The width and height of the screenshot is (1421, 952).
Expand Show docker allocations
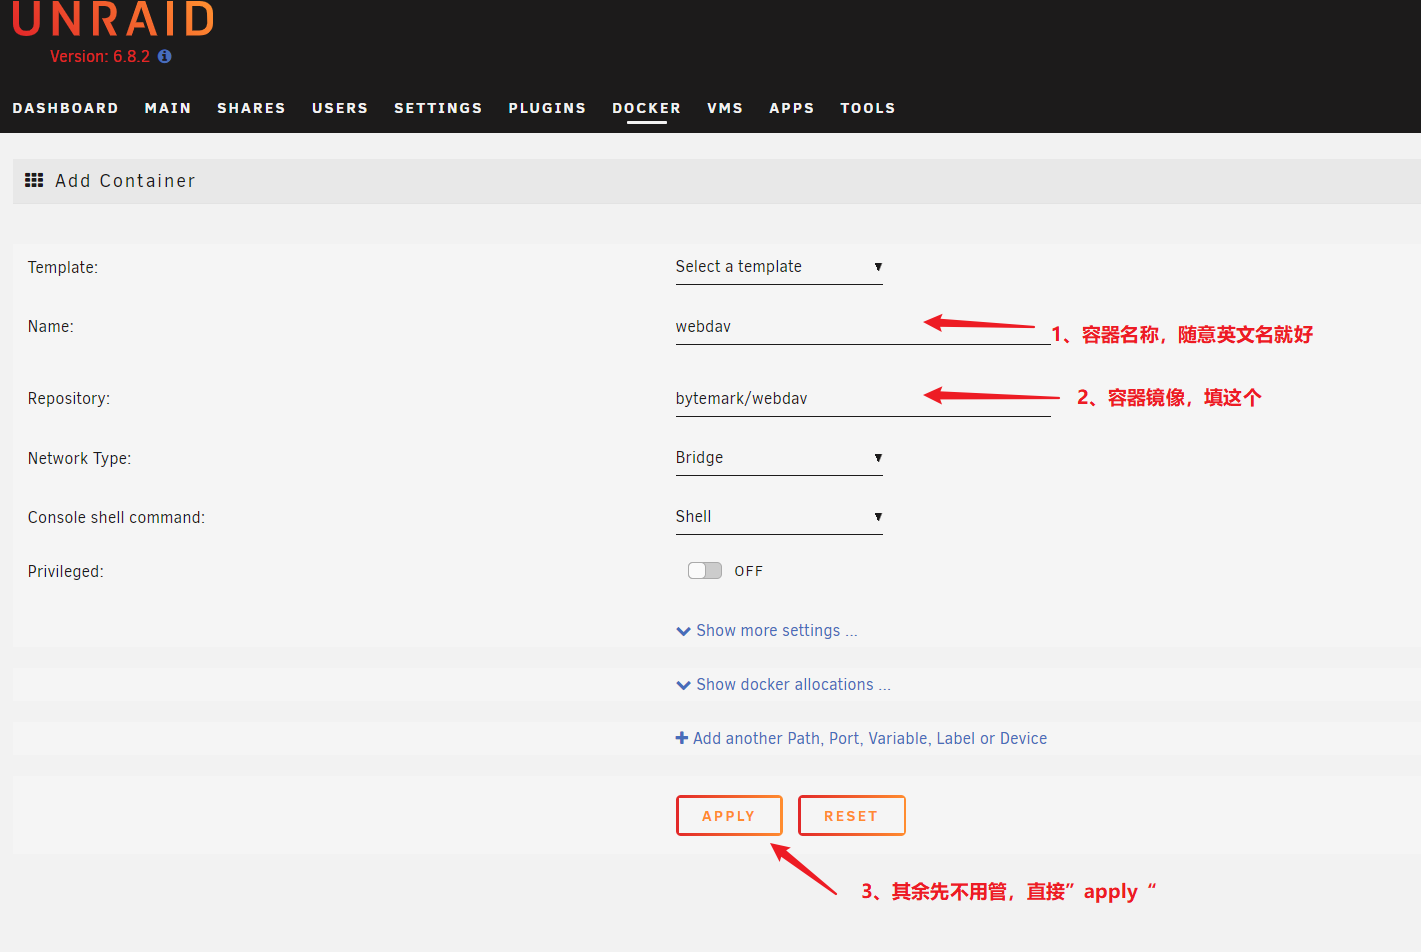pos(783,685)
